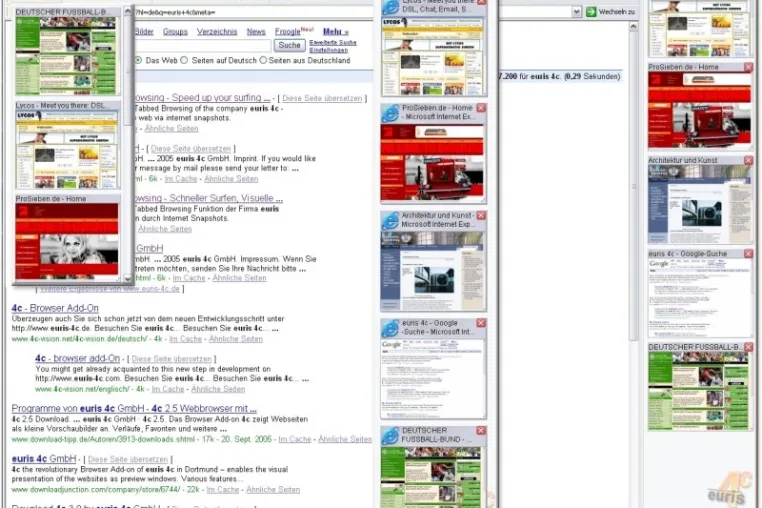
Task: Click the Internet Explorer icon of DEUTSCHER FUSSBALL-BUND
Action: coord(390,436)
